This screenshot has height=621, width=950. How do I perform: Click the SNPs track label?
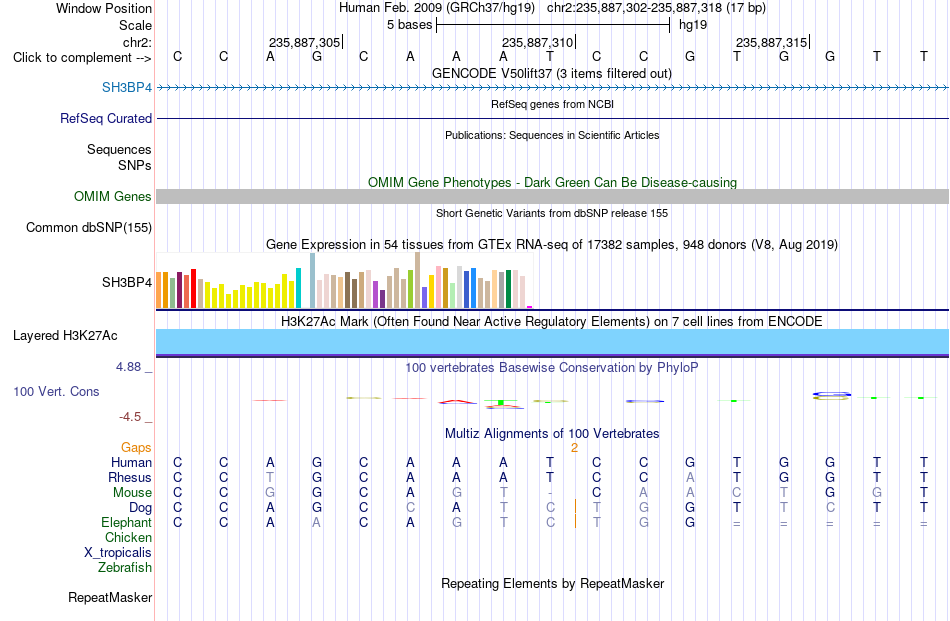pos(135,165)
